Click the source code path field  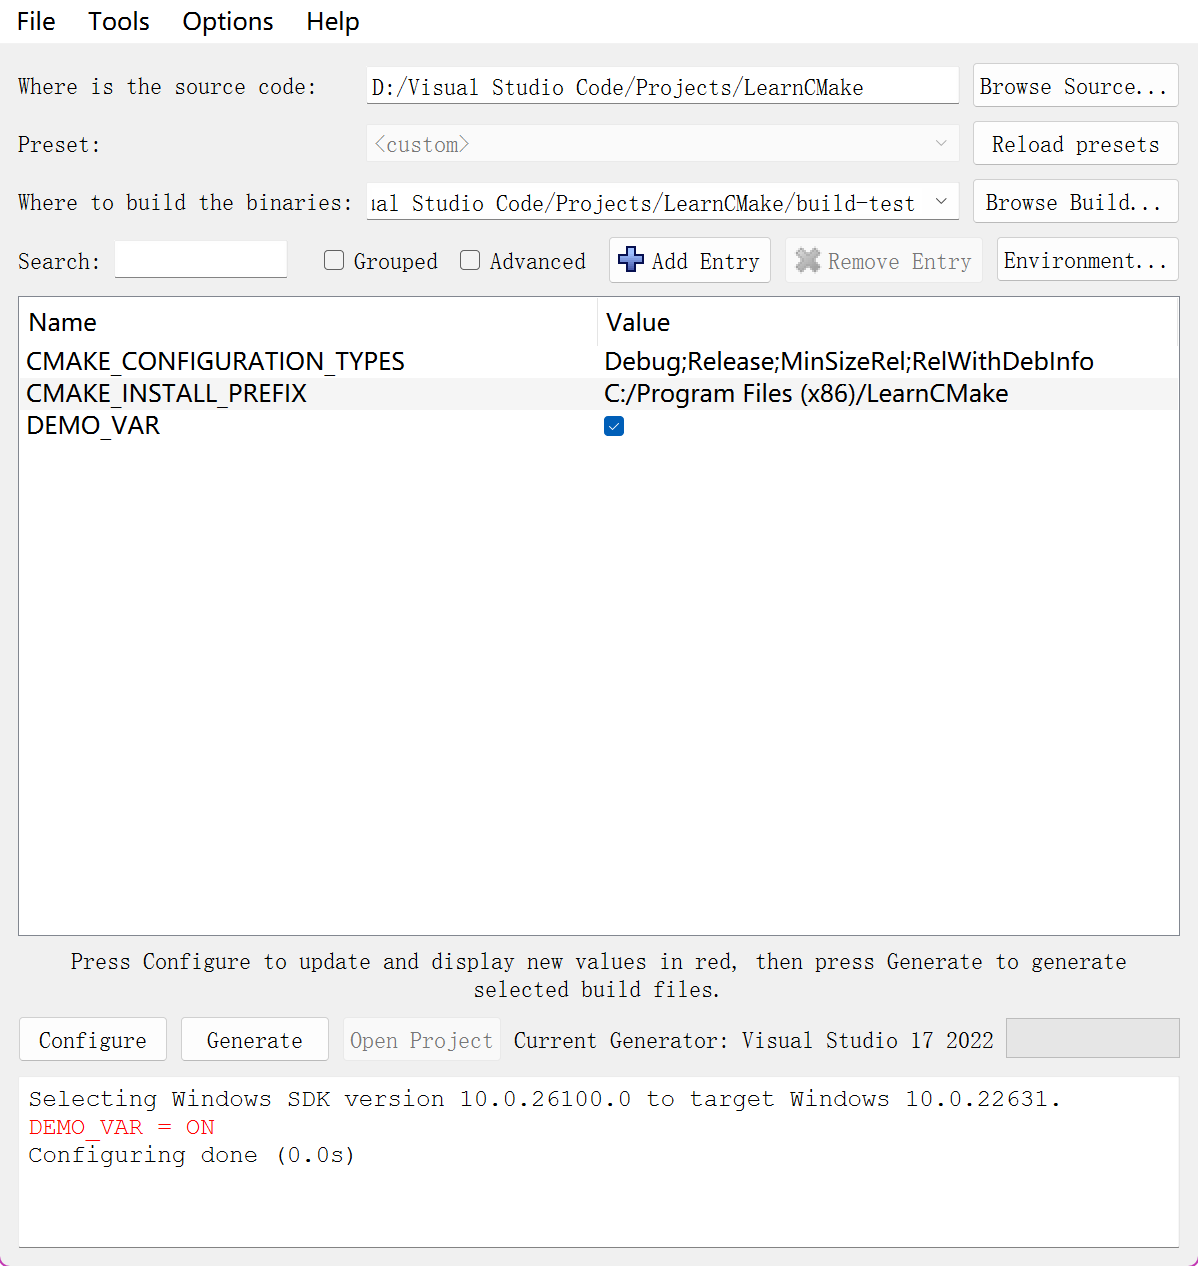pos(661,87)
